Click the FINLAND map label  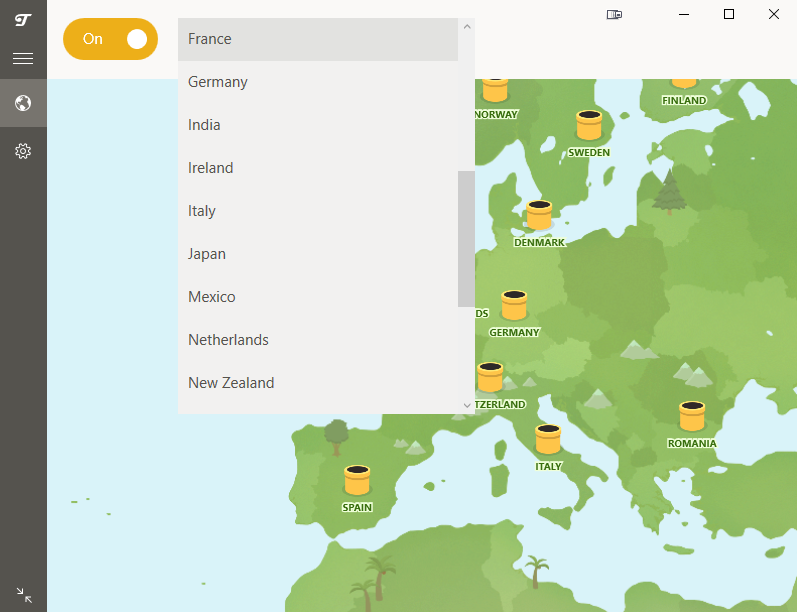point(684,101)
